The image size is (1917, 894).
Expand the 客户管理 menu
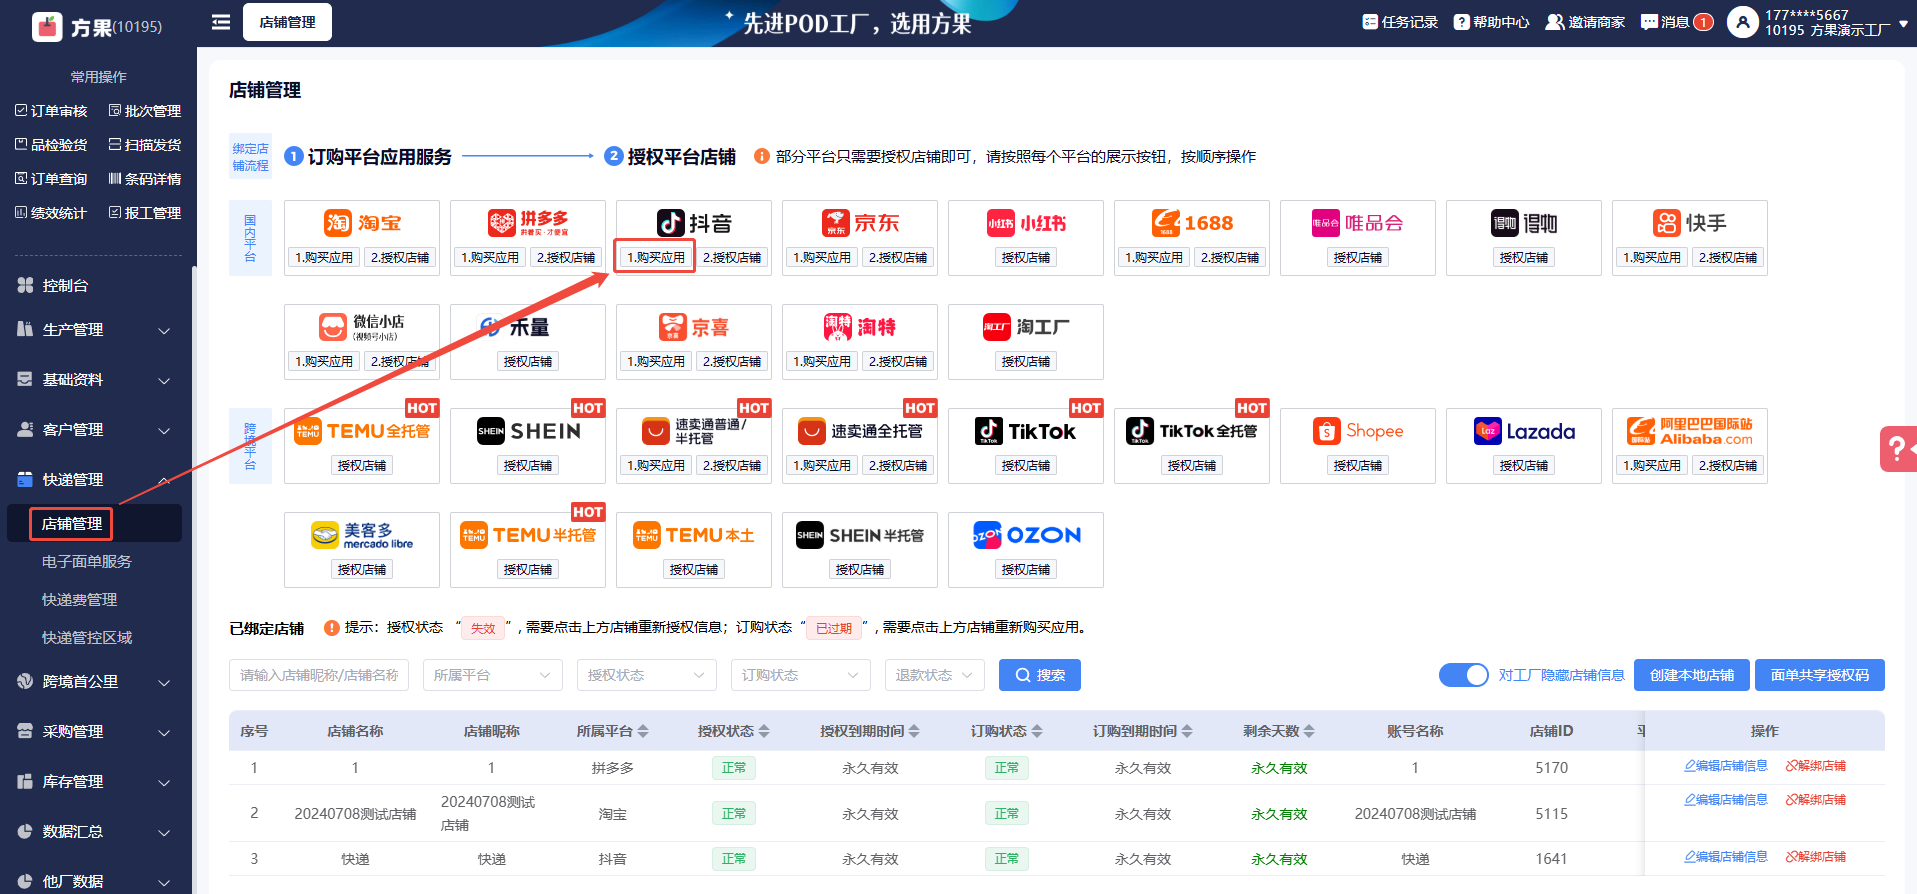(x=96, y=430)
